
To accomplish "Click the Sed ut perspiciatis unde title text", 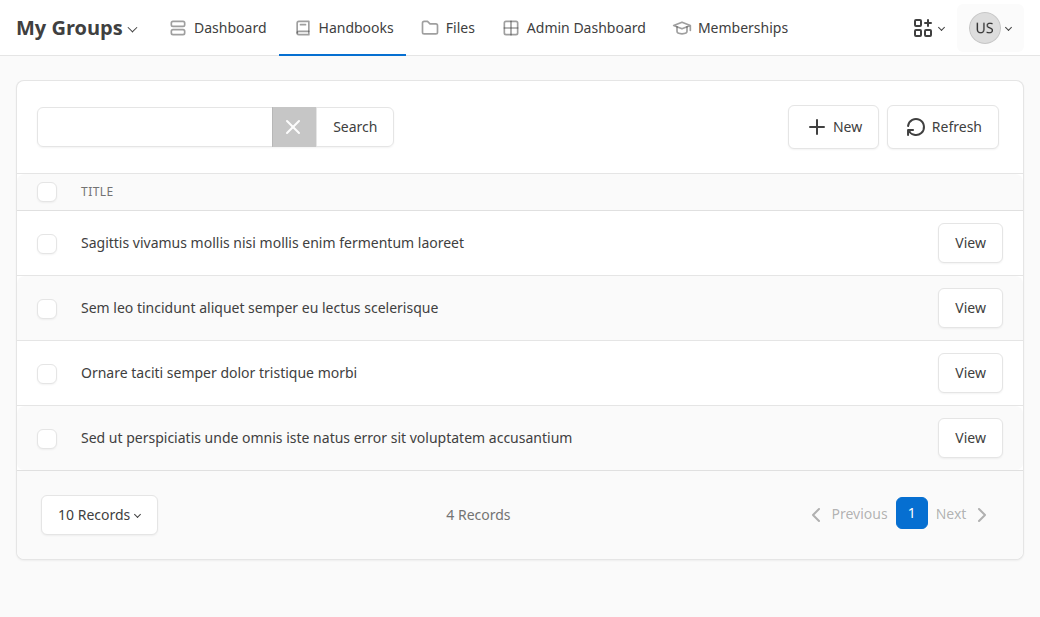I will pos(326,438).
